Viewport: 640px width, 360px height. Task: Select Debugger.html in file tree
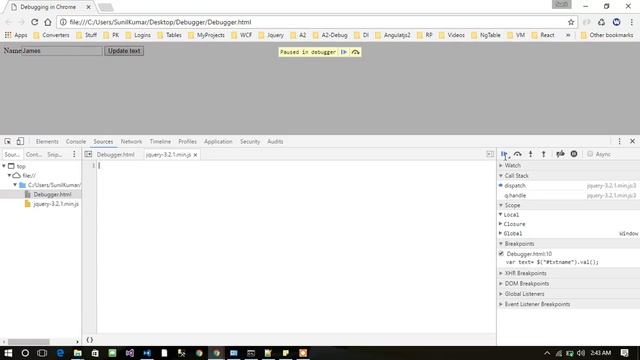coord(52,194)
